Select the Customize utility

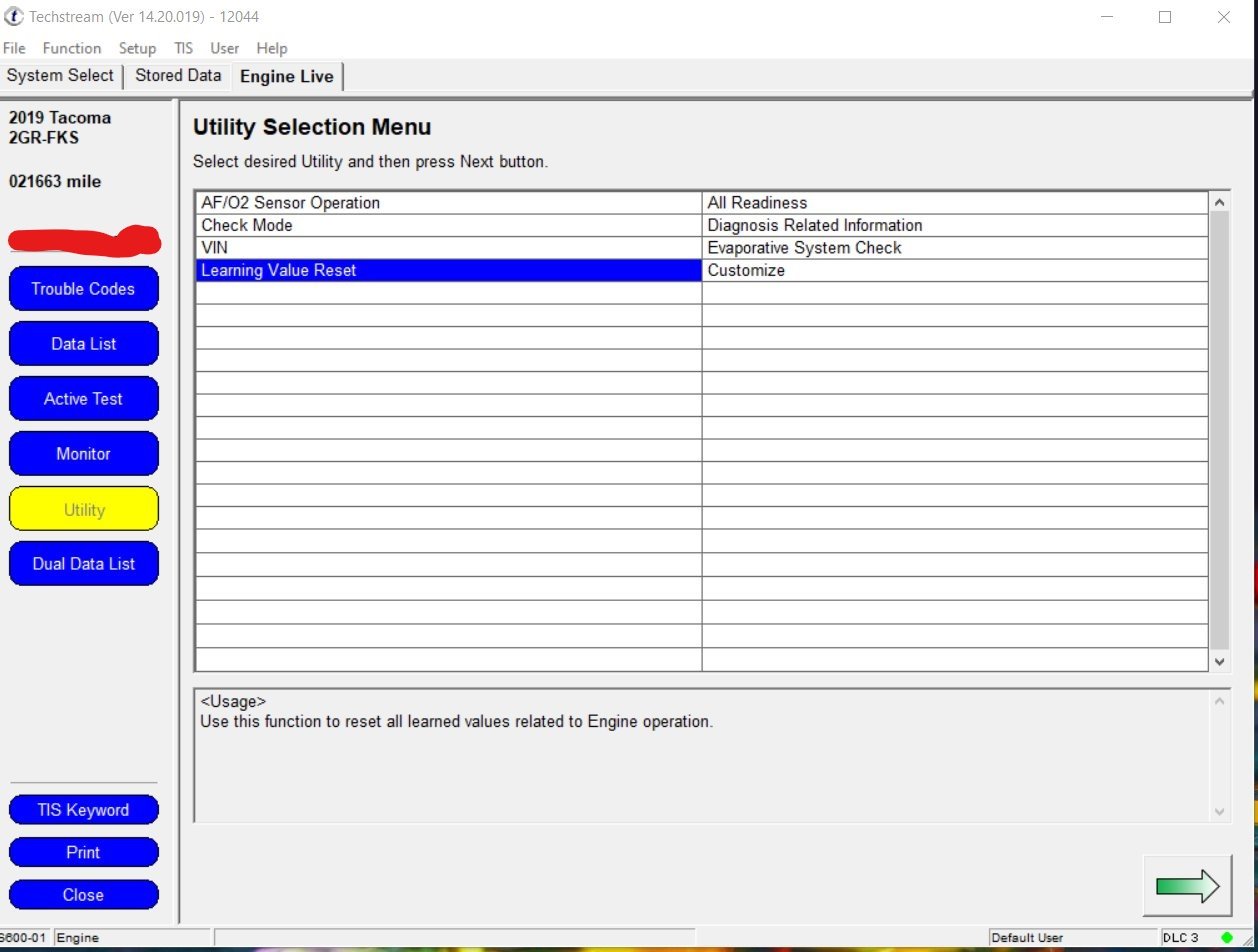(x=955, y=271)
